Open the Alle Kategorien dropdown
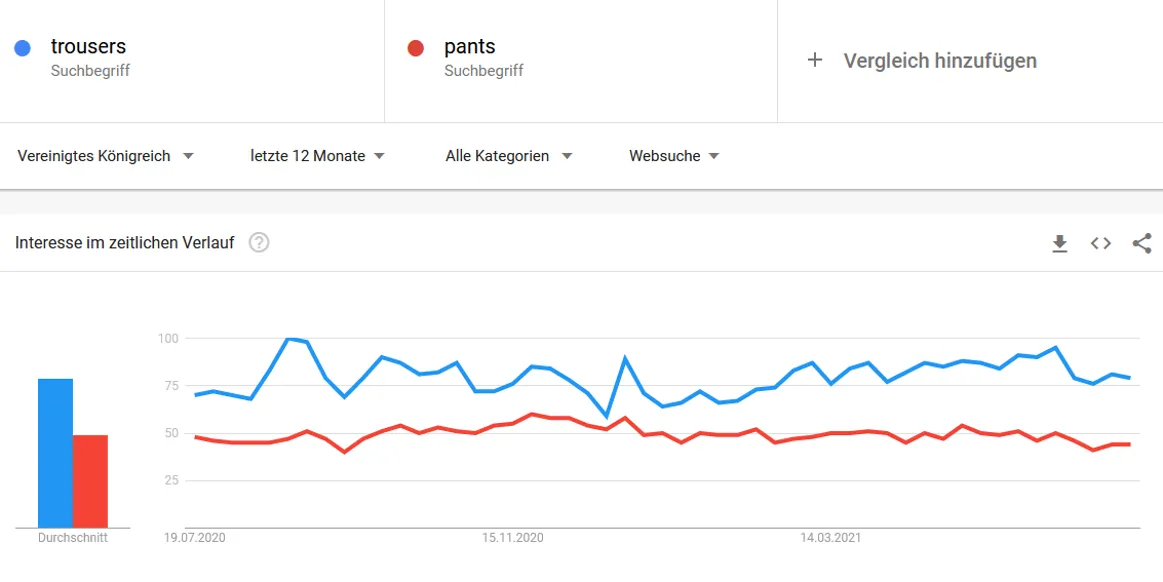 tap(509, 156)
